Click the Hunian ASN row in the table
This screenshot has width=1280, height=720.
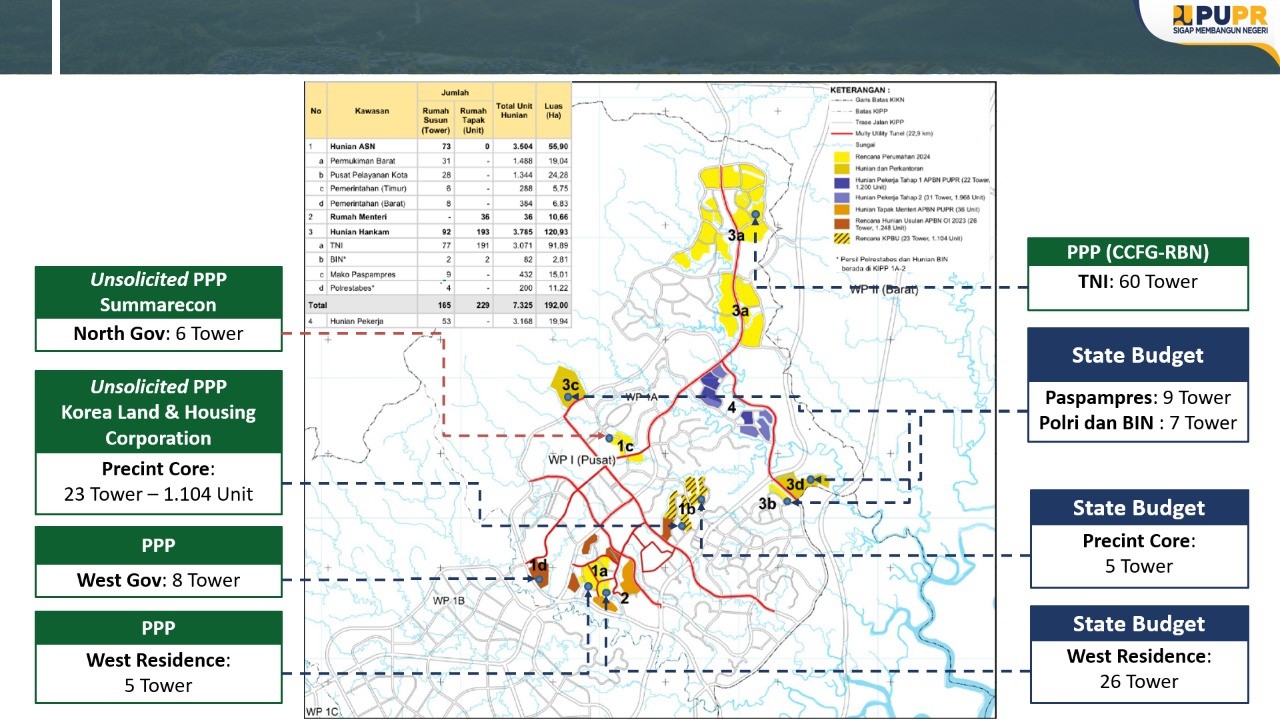click(438, 145)
